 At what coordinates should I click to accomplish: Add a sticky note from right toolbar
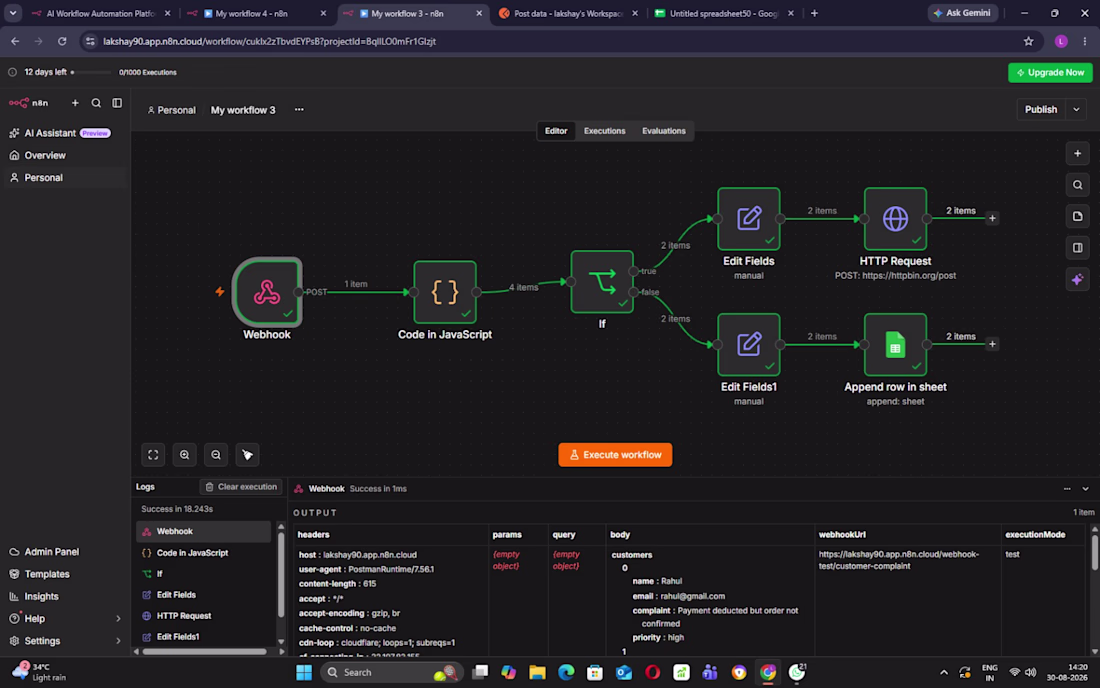tap(1078, 216)
